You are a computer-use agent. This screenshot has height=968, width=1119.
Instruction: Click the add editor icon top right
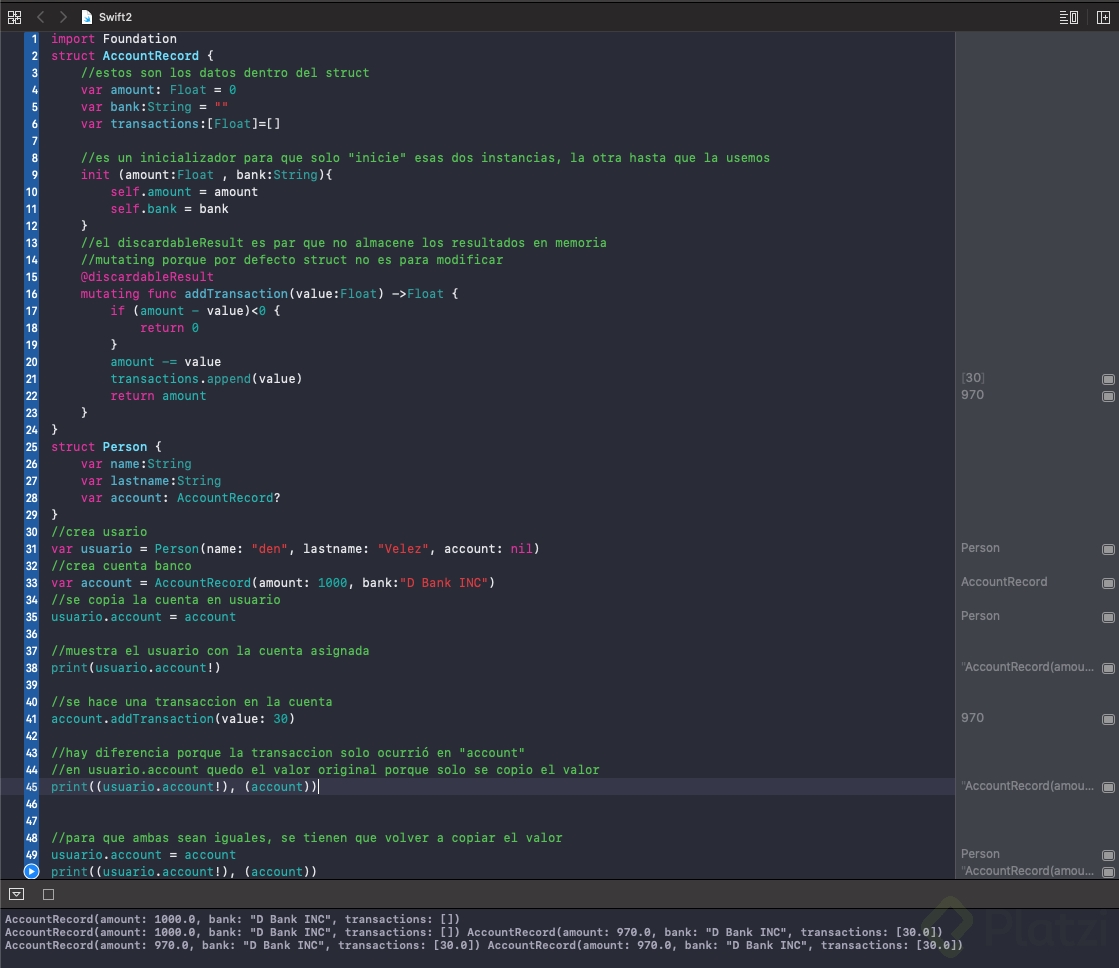point(1102,16)
